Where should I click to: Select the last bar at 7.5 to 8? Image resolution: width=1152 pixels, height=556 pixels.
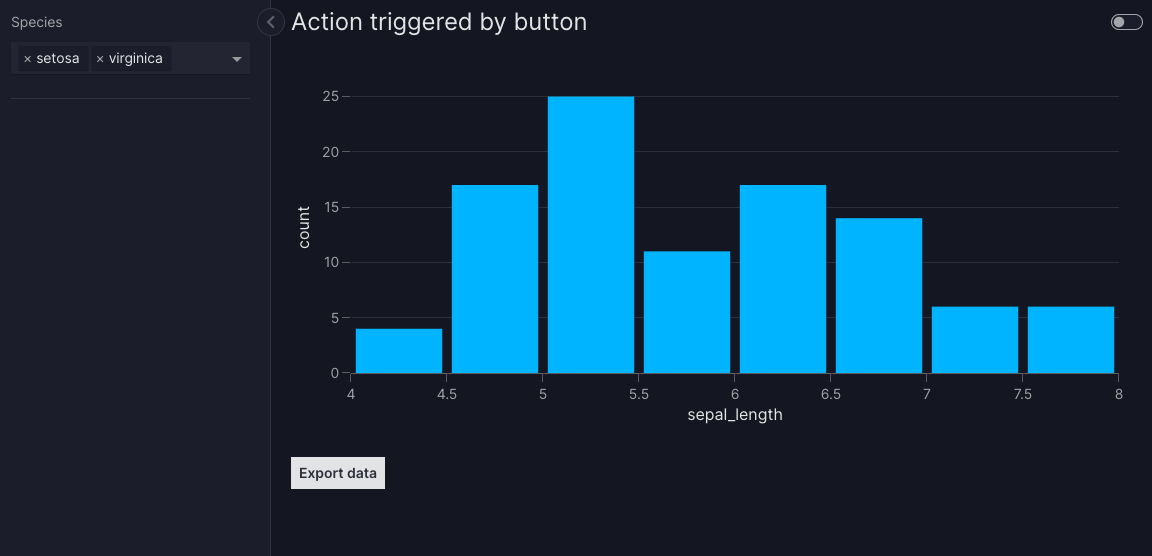(x=1071, y=340)
